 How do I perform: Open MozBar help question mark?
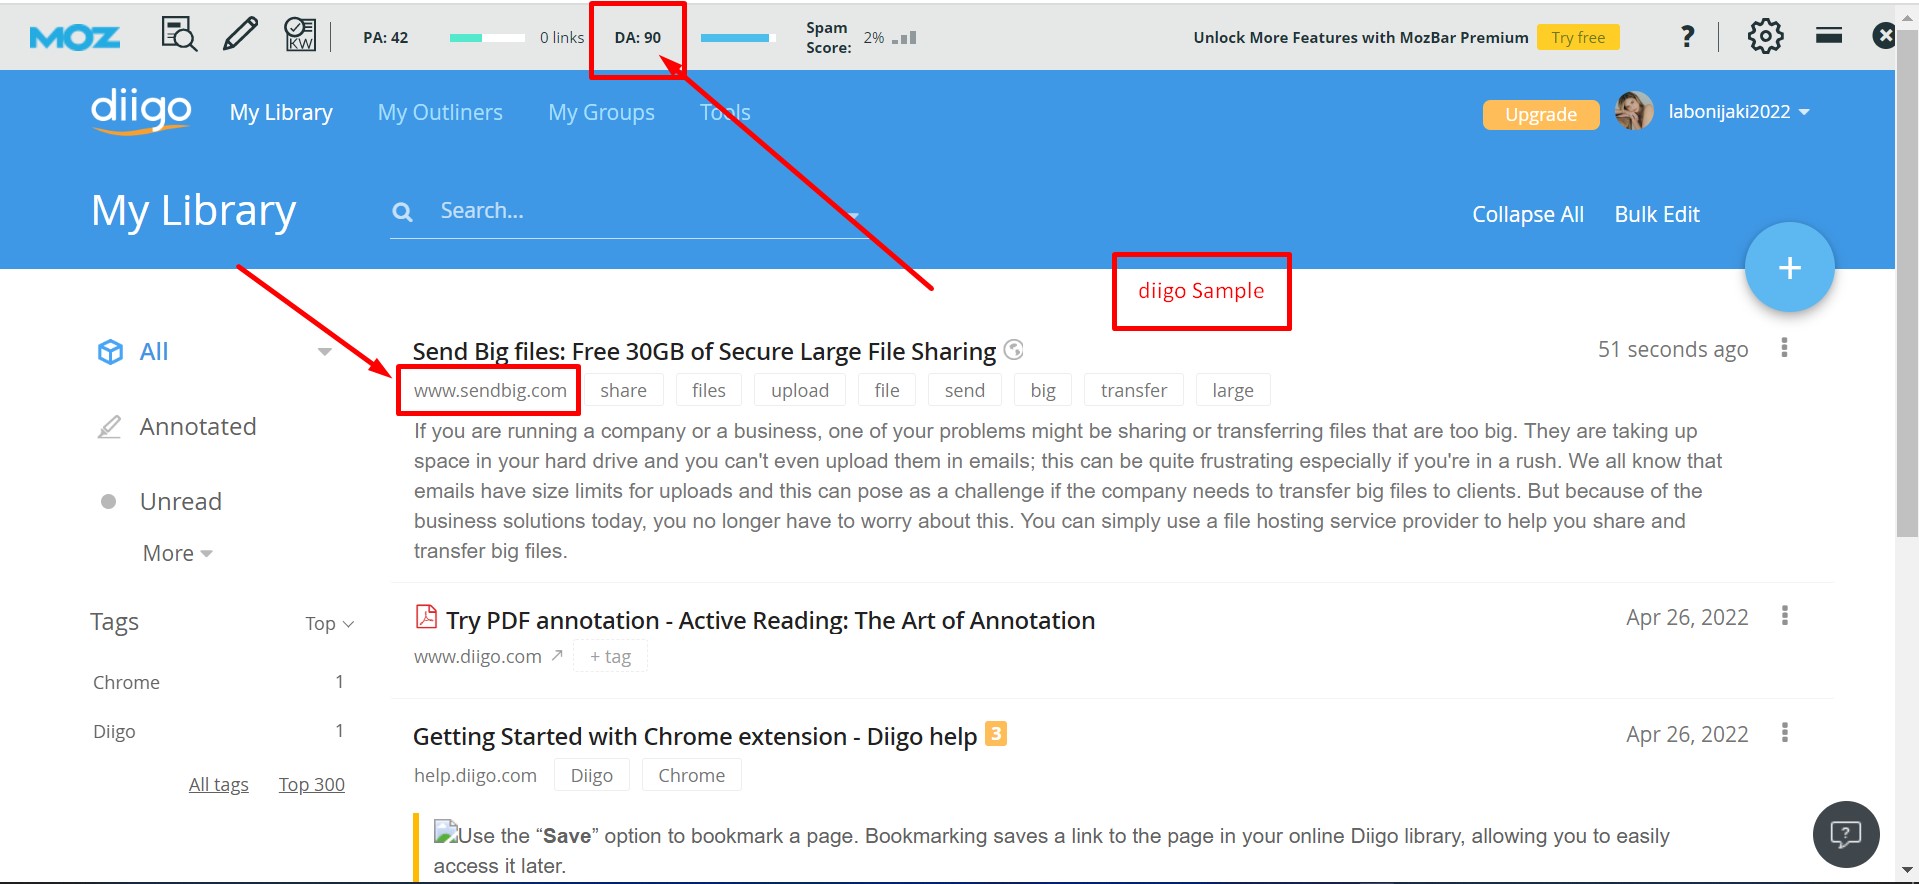click(1688, 37)
